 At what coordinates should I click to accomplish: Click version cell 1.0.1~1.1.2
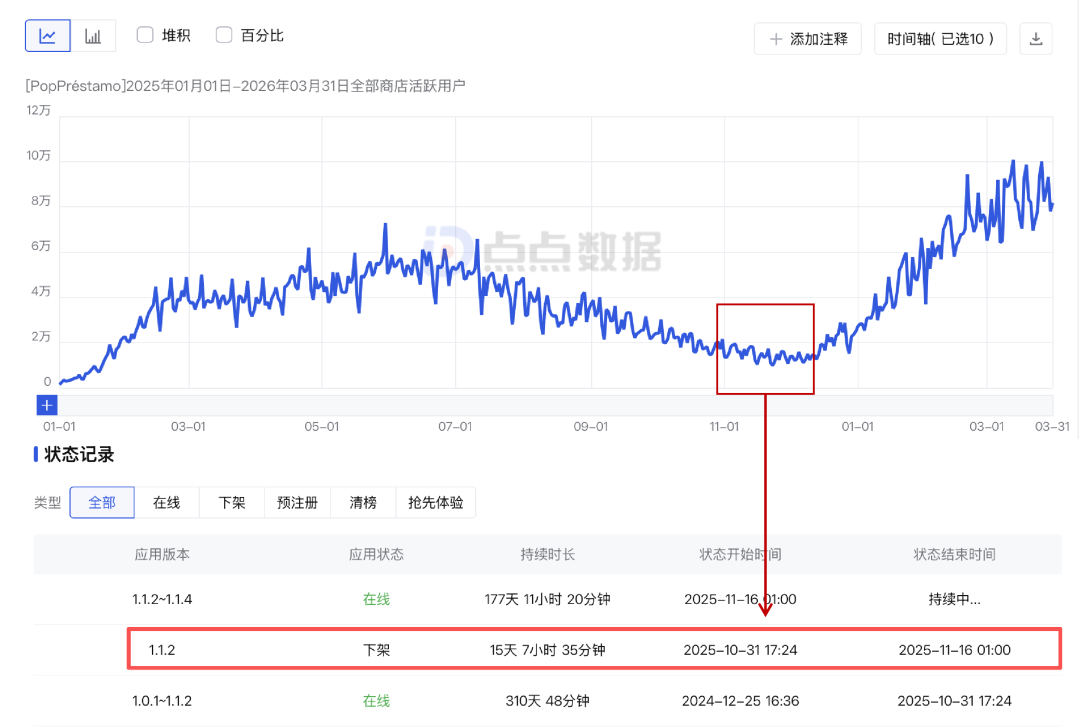(162, 701)
